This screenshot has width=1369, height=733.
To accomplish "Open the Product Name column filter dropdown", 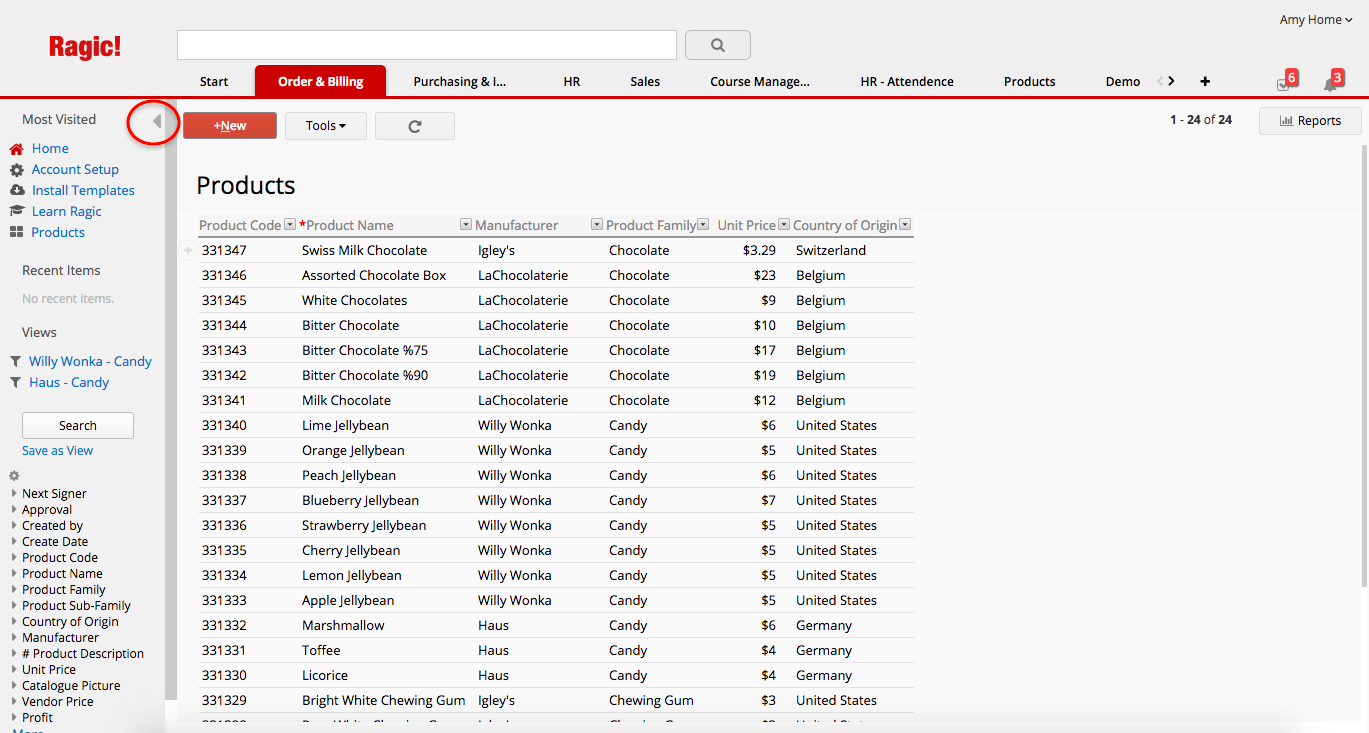I will click(x=466, y=224).
